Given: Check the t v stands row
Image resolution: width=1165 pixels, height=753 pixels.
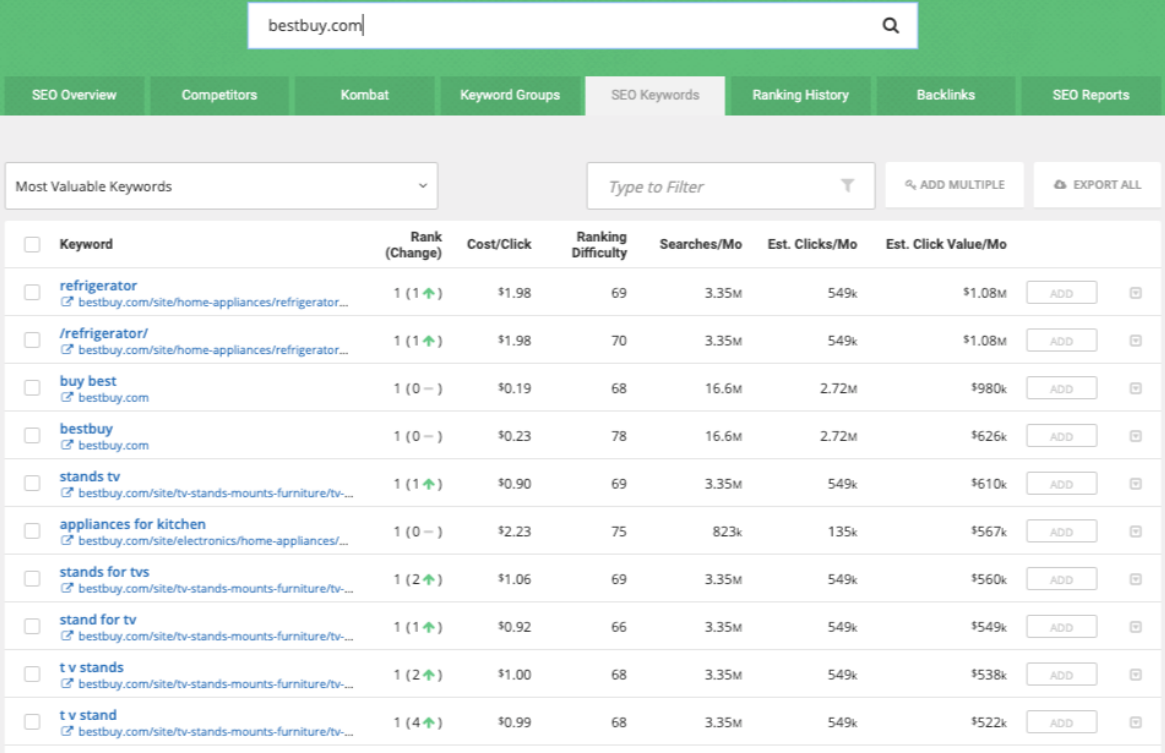Looking at the screenshot, I should [32, 673].
